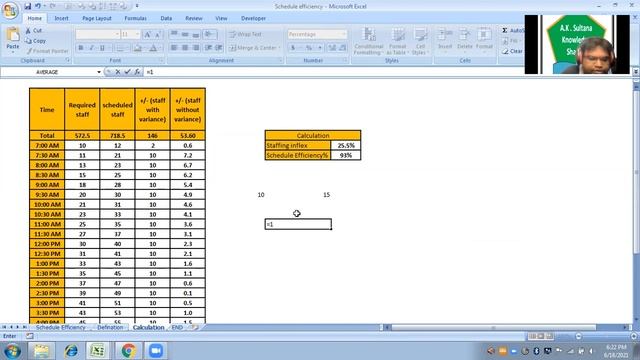The image size is (640, 360).
Task: Open Zoom from the taskbar
Action: (156, 351)
